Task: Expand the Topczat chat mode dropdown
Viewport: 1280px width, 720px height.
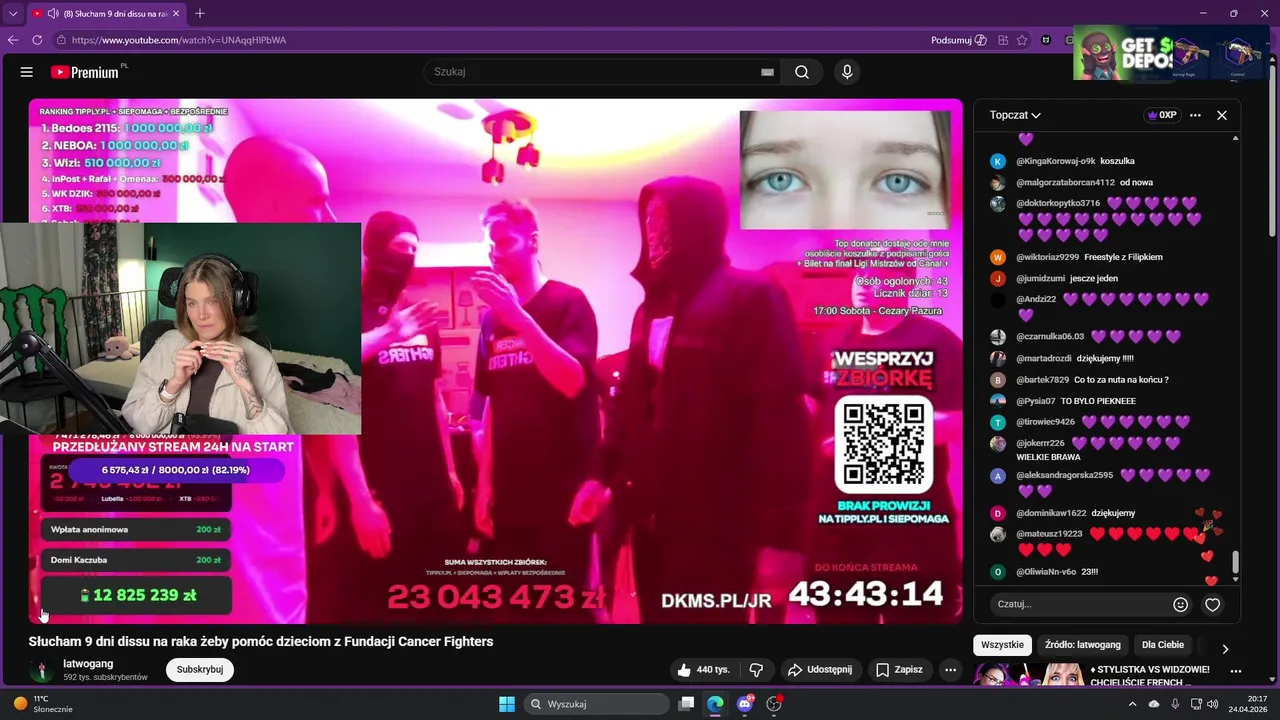Action: (x=1015, y=115)
